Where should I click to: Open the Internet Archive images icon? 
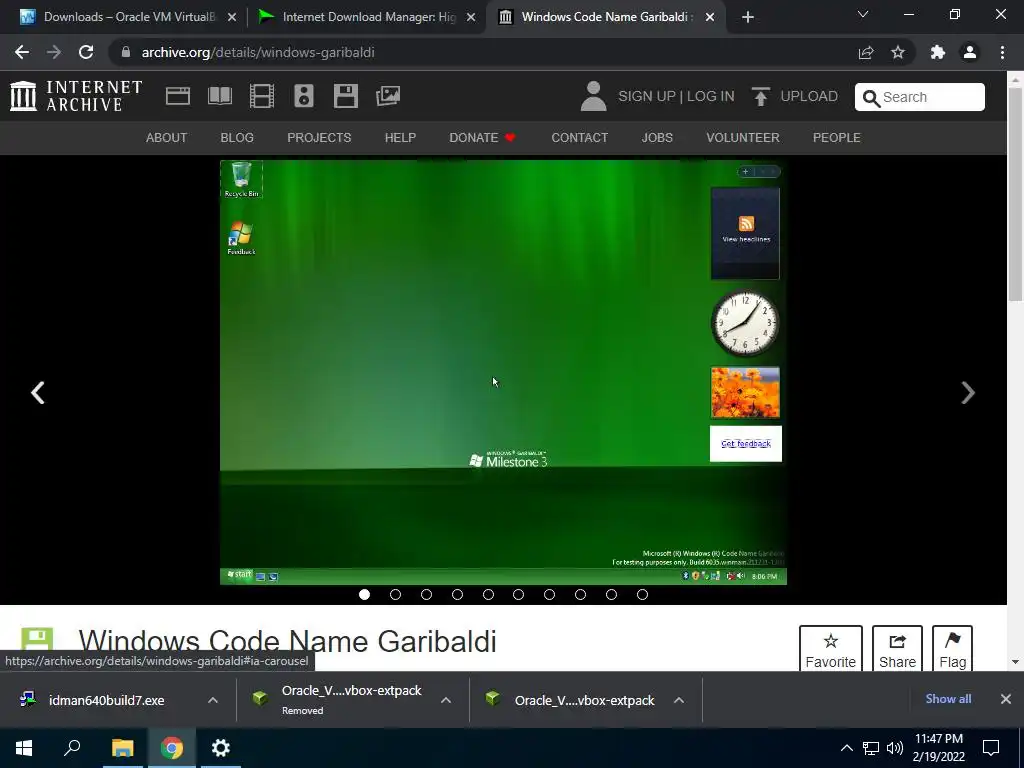coord(388,96)
